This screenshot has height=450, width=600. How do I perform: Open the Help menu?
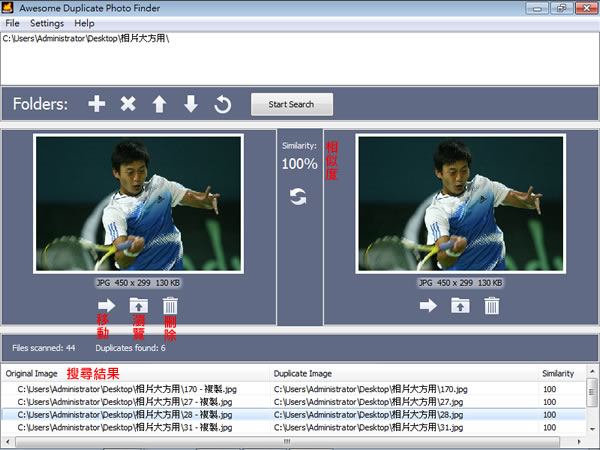(x=85, y=22)
